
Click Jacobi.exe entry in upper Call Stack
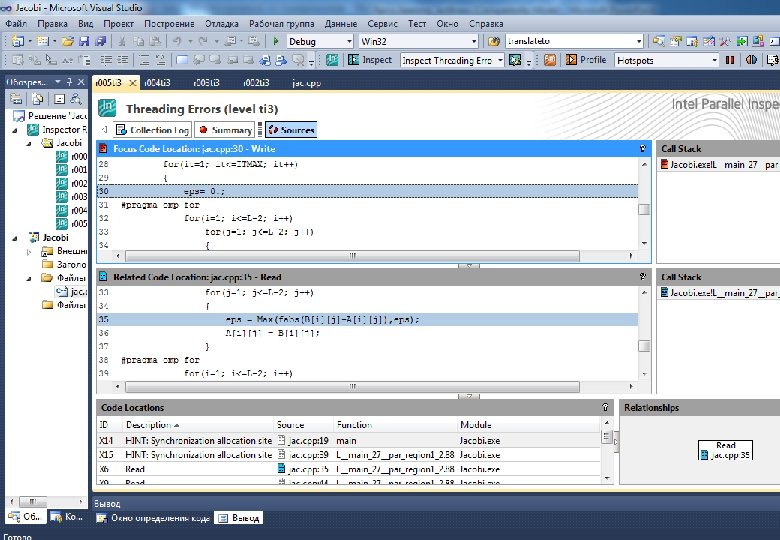click(x=719, y=165)
